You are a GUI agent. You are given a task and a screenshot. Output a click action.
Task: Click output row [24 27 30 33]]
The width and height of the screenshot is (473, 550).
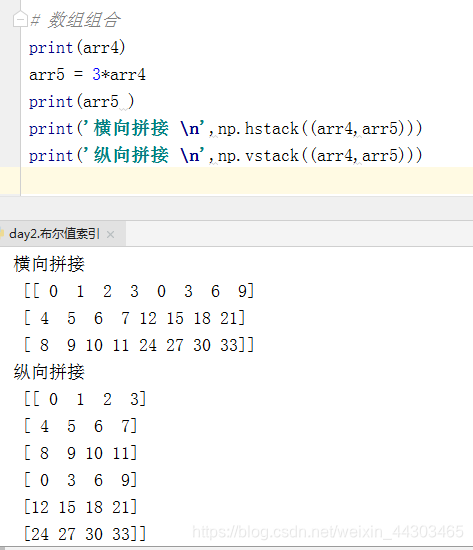[x=85, y=534]
